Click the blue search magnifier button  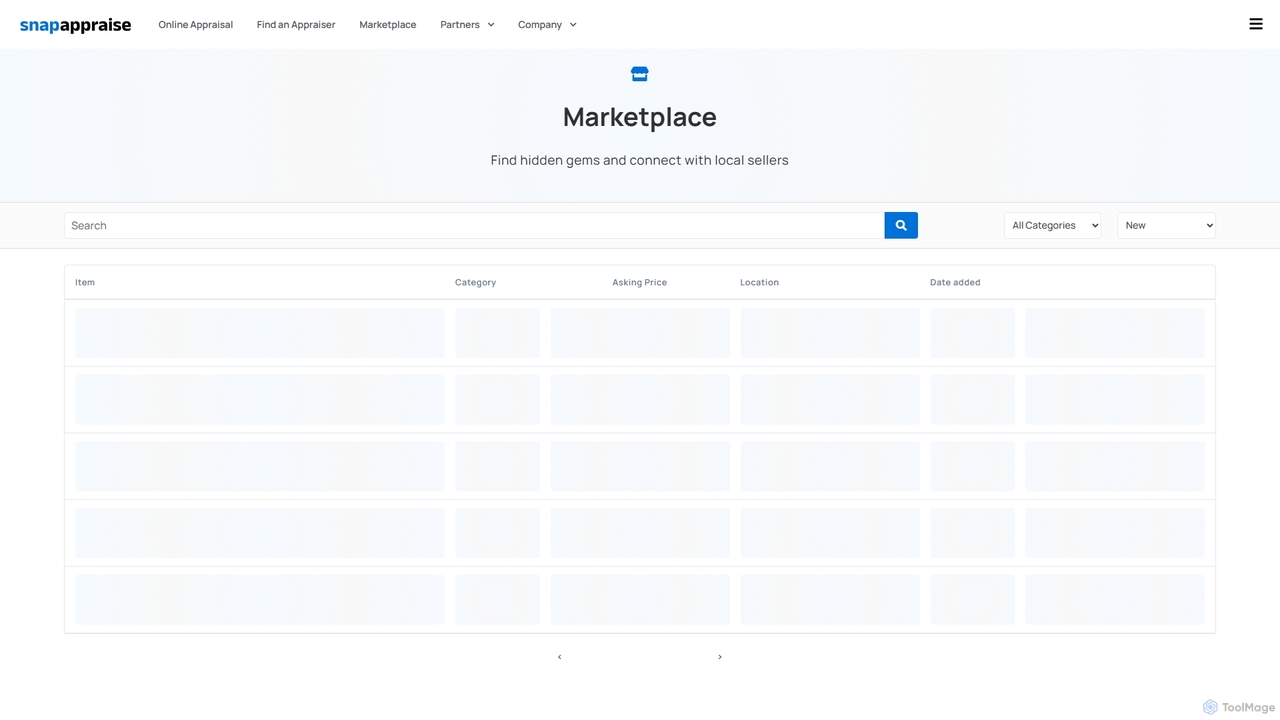(901, 225)
